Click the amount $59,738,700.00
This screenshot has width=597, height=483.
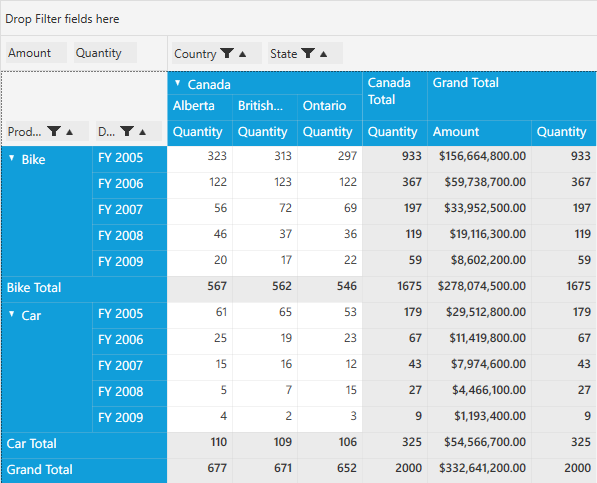click(479, 185)
